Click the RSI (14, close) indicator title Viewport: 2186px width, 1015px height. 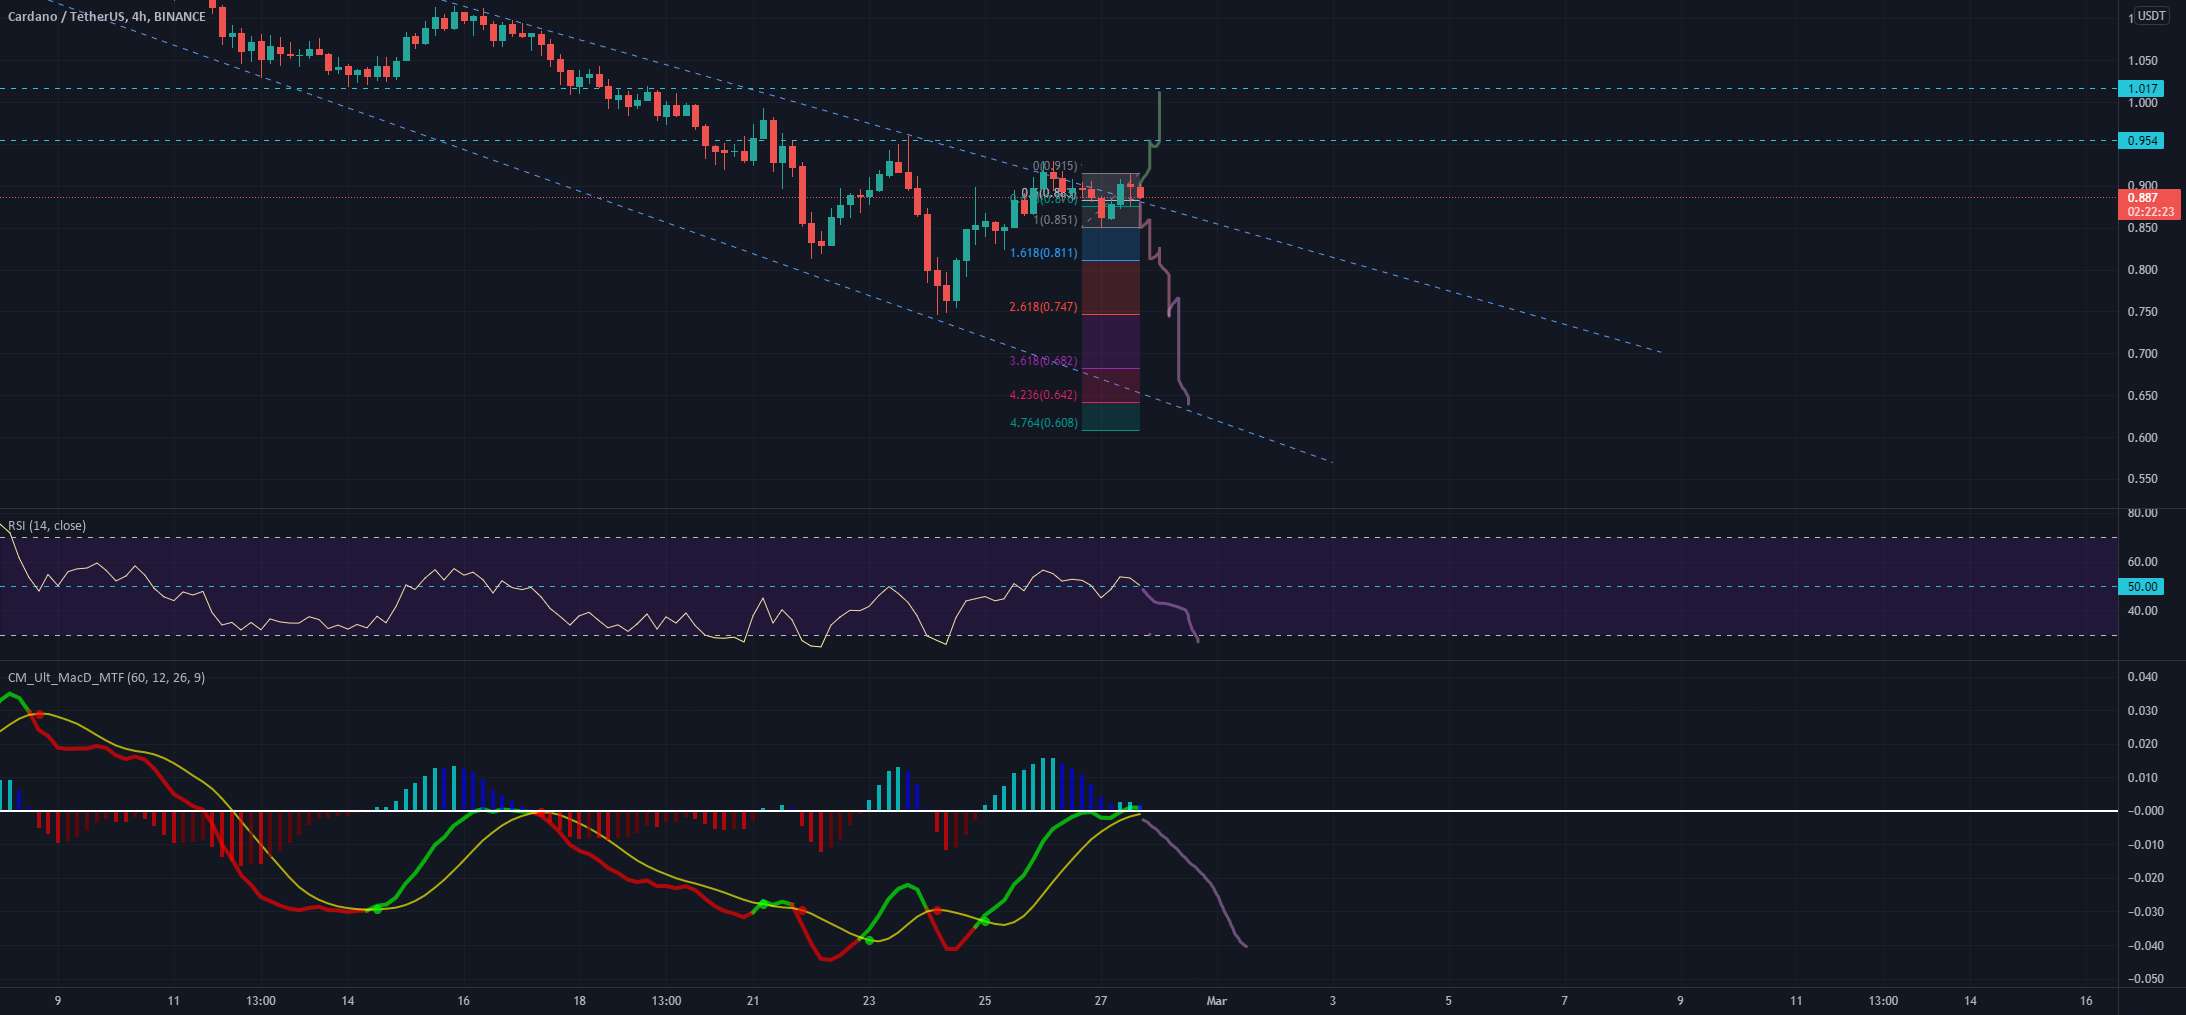(47, 526)
